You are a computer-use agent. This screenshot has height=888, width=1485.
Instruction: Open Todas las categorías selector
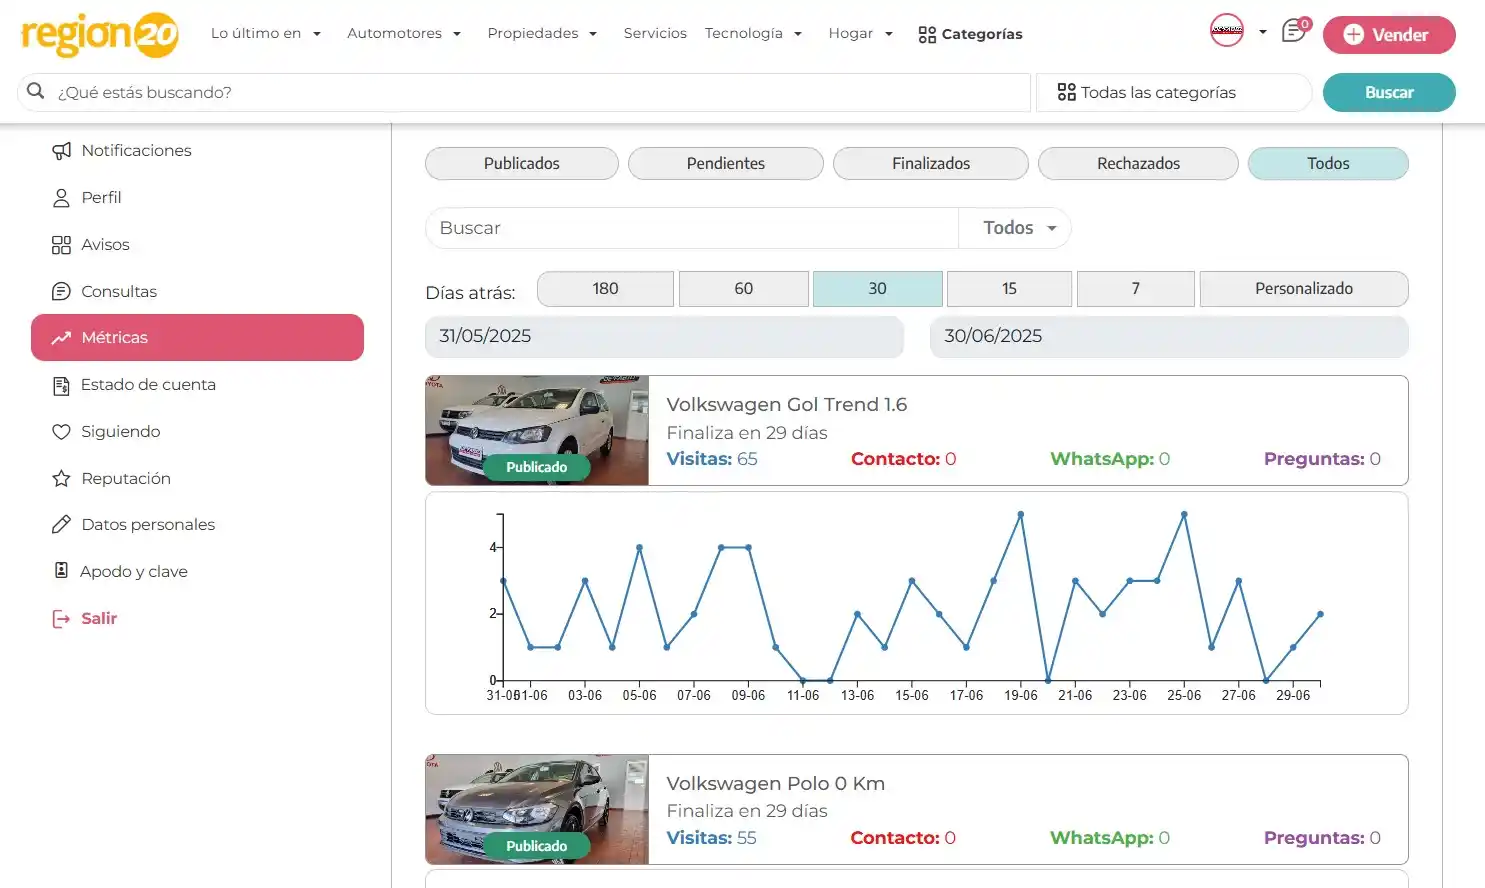pyautogui.click(x=1173, y=93)
